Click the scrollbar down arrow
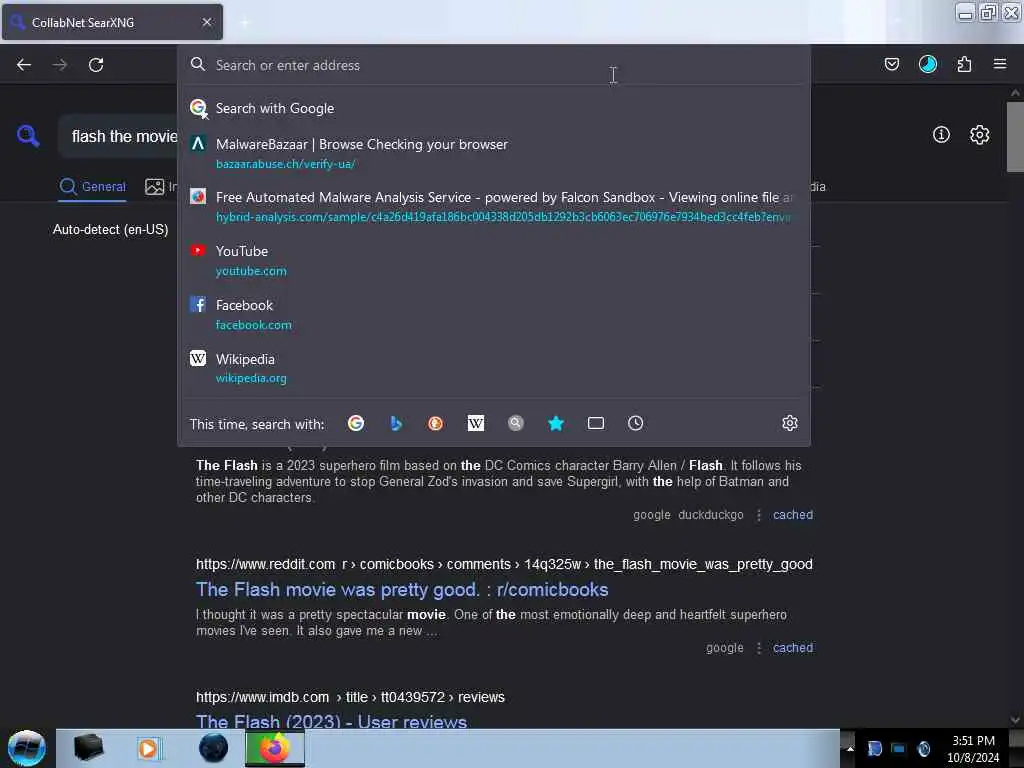The image size is (1024, 768). [x=1015, y=720]
